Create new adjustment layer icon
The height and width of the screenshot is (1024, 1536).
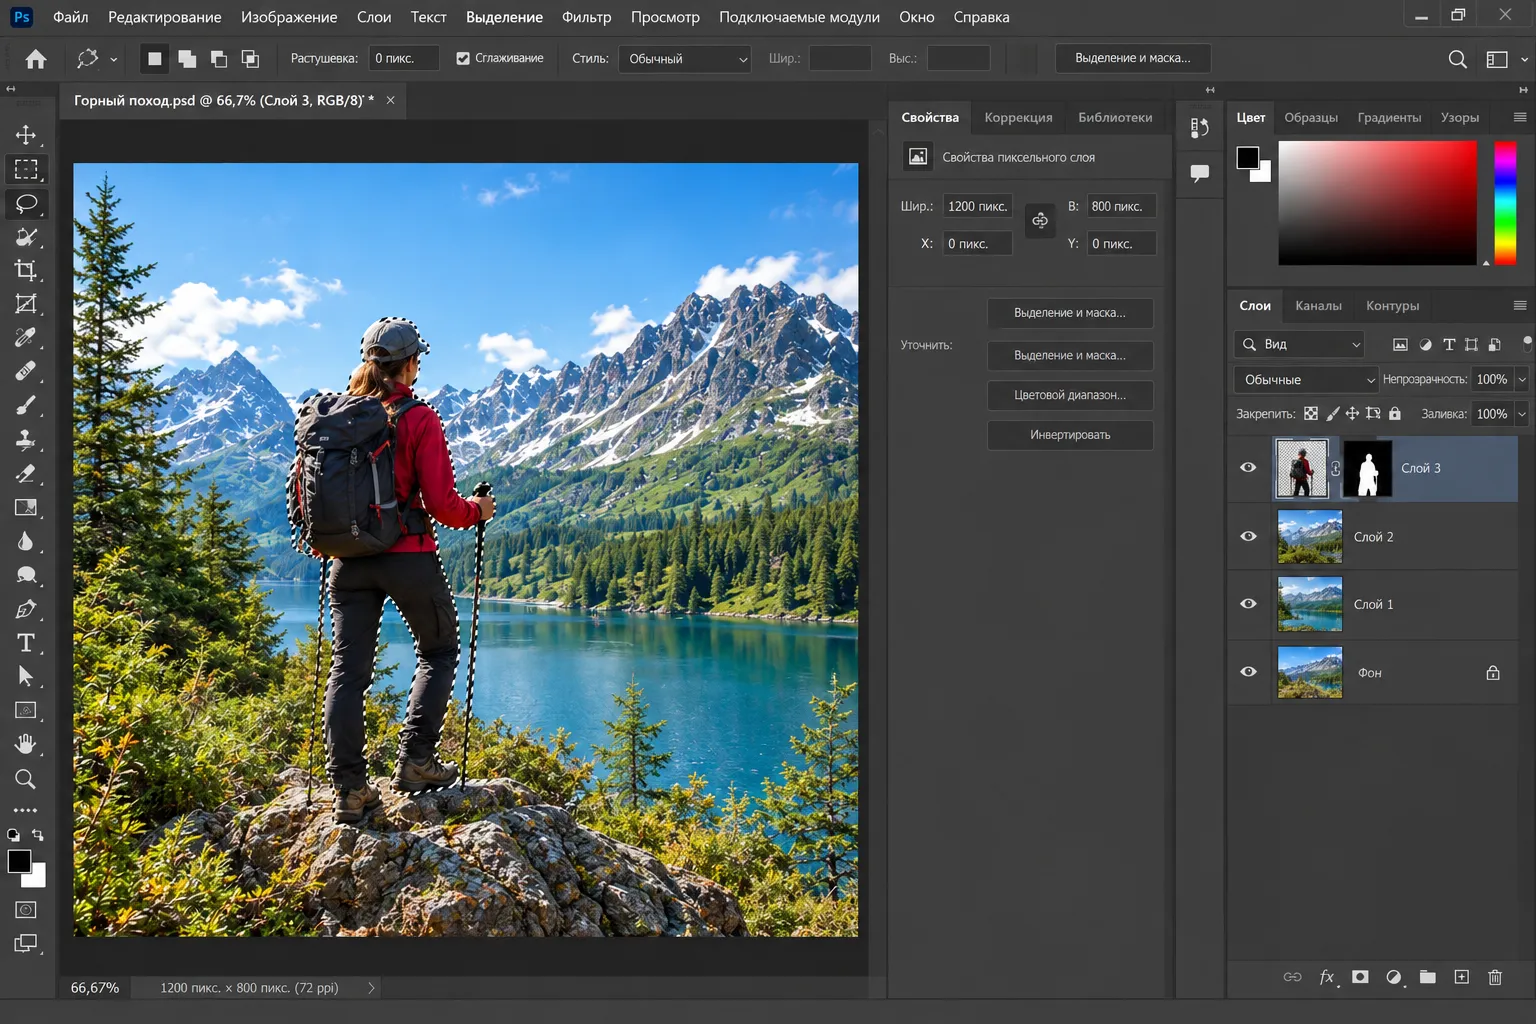(x=1394, y=977)
